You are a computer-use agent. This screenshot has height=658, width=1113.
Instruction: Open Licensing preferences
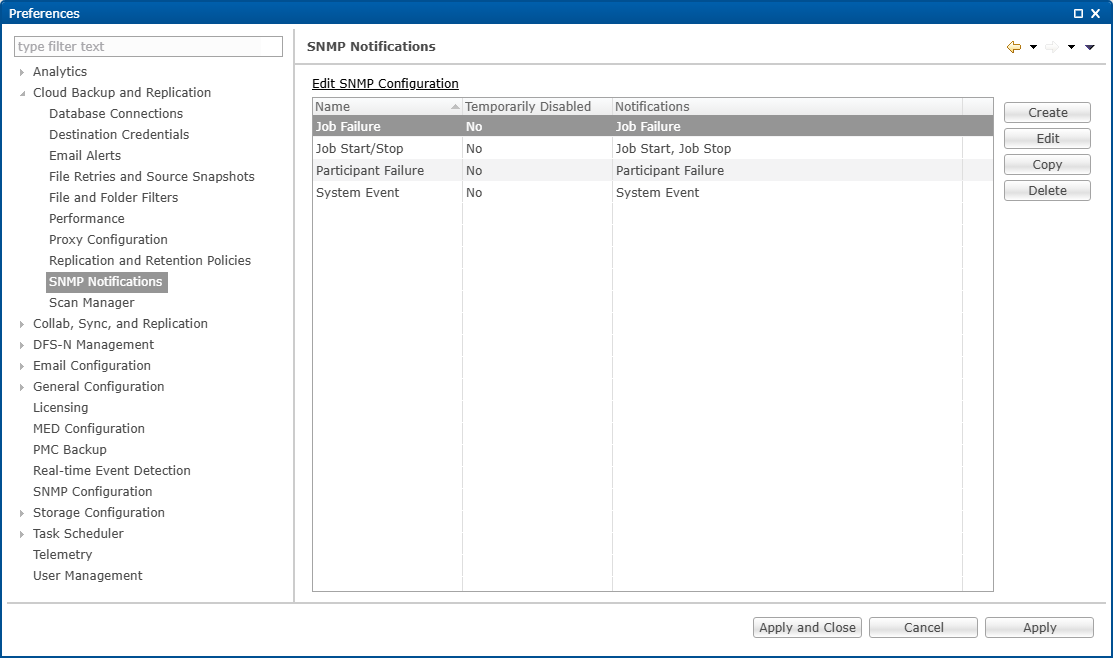[x=61, y=407]
